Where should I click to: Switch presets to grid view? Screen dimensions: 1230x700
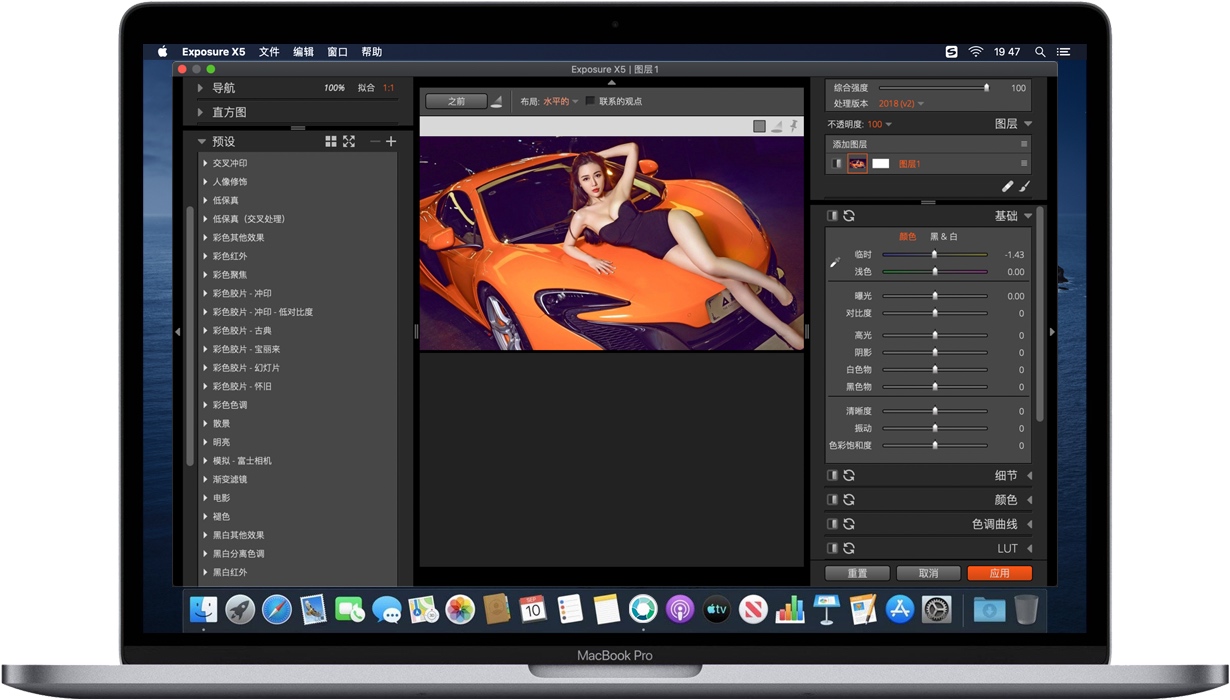pos(331,142)
